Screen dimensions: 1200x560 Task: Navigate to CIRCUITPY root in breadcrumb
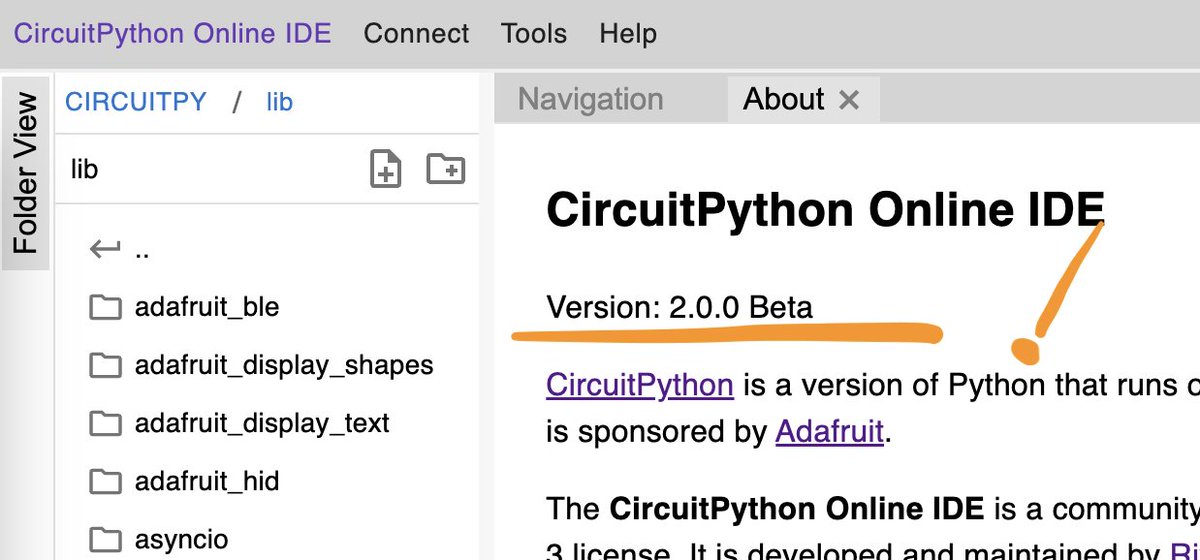click(136, 101)
